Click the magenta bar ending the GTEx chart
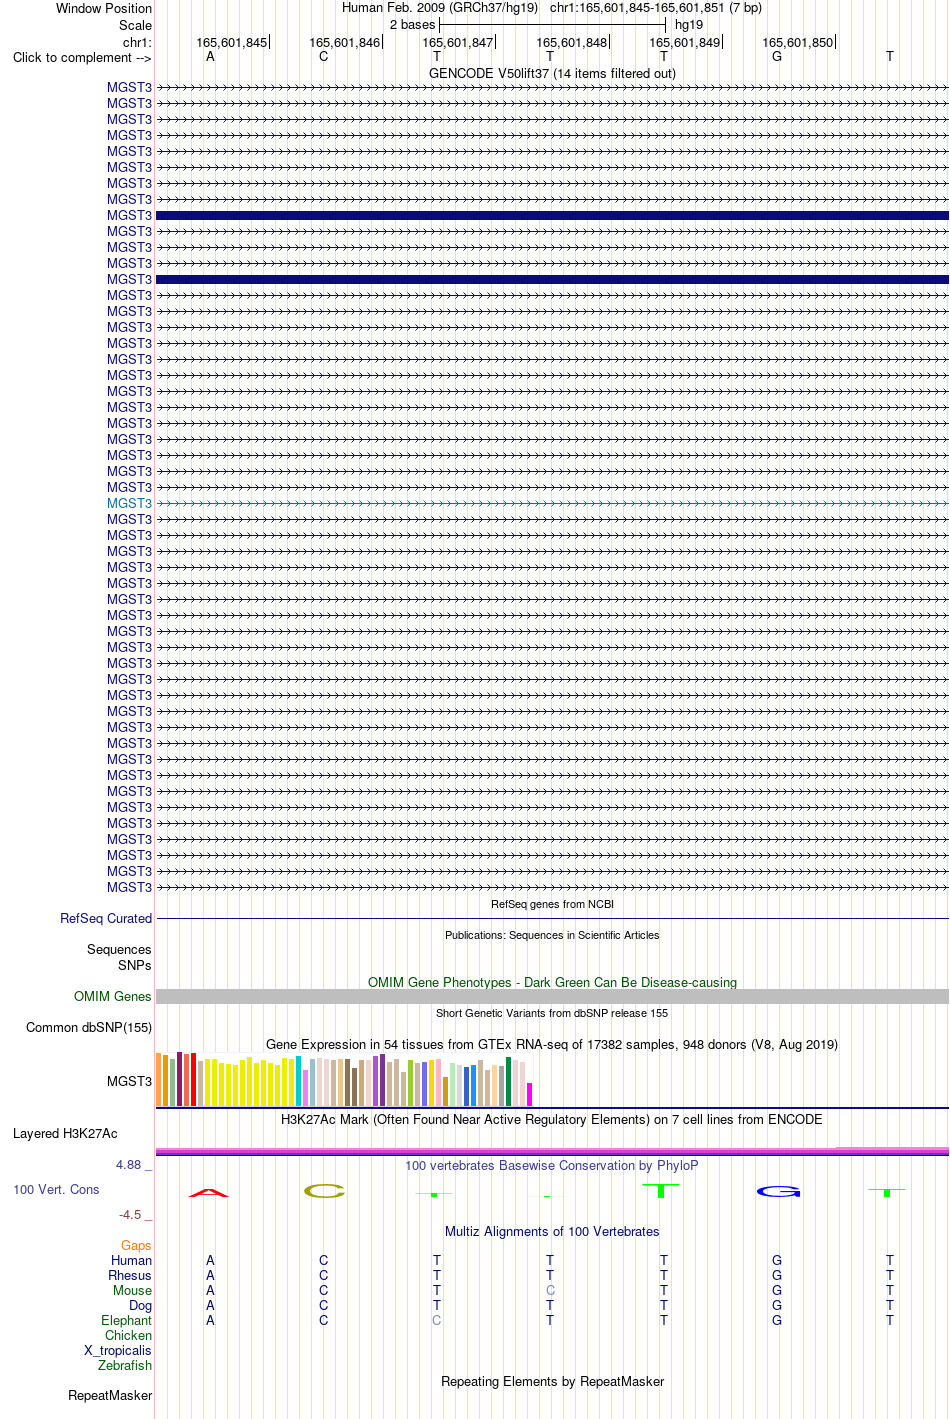The width and height of the screenshot is (950, 1419). pyautogui.click(x=530, y=1094)
